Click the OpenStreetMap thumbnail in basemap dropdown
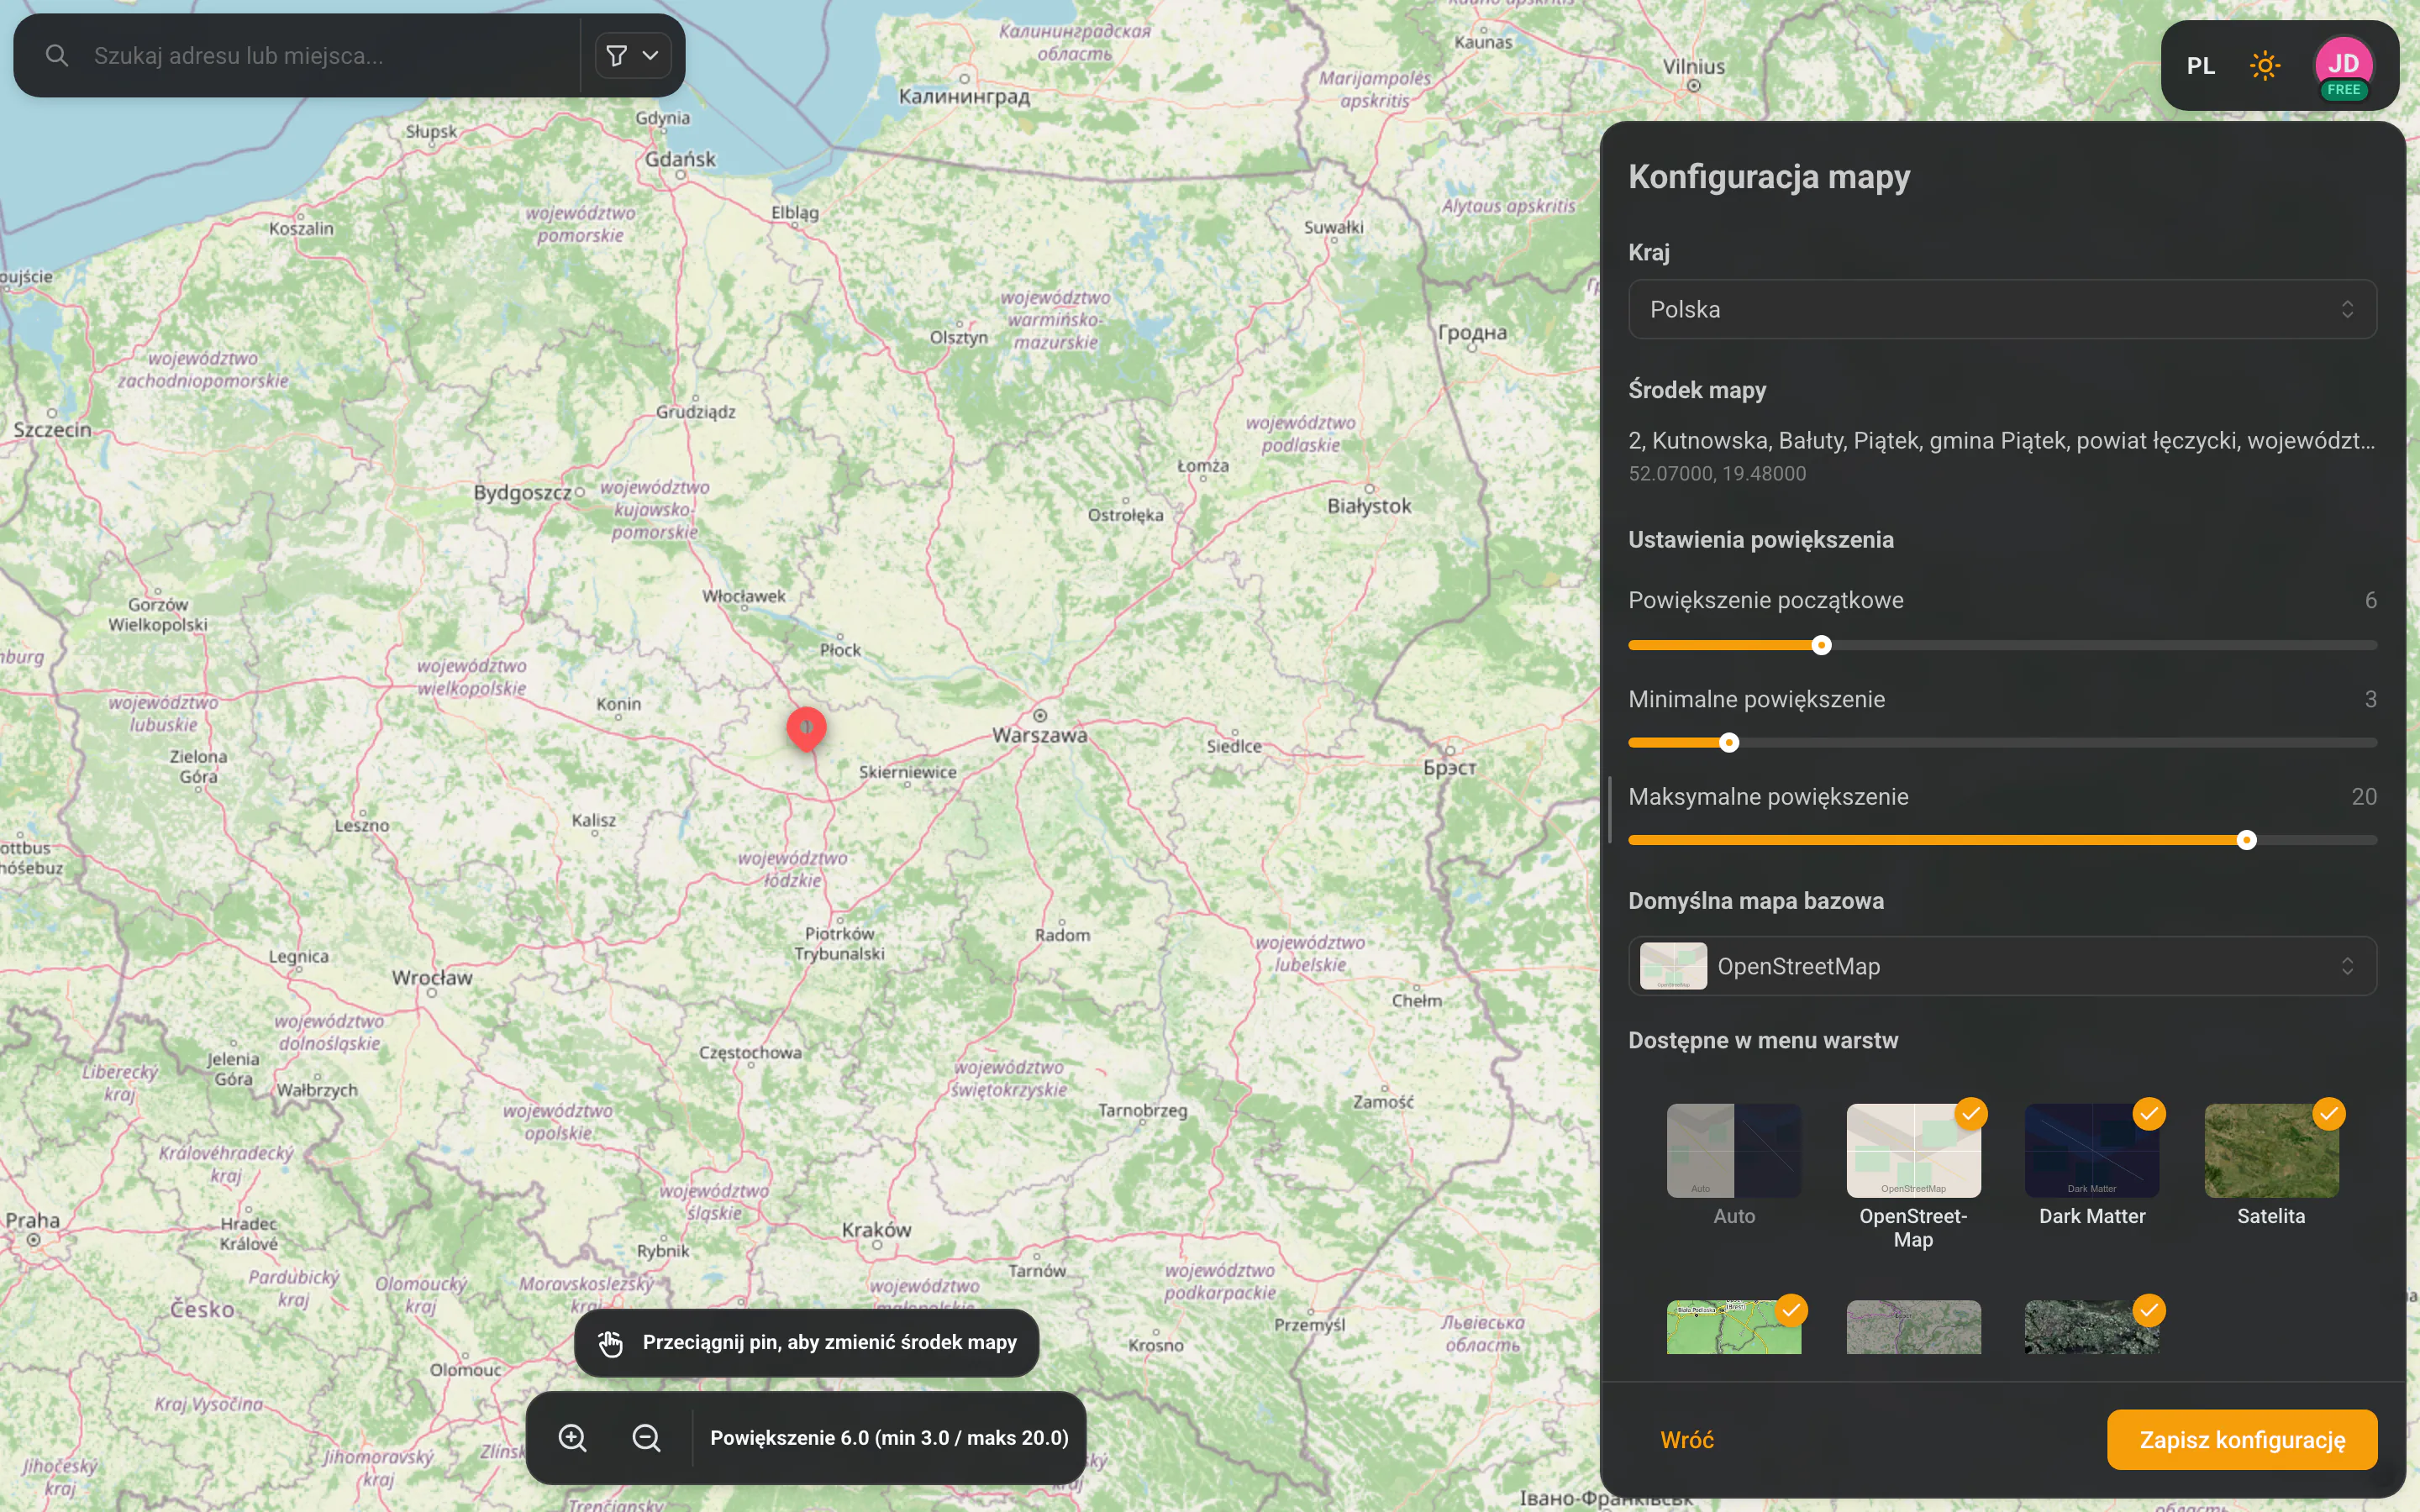Viewport: 2420px width, 1512px height. click(1672, 966)
